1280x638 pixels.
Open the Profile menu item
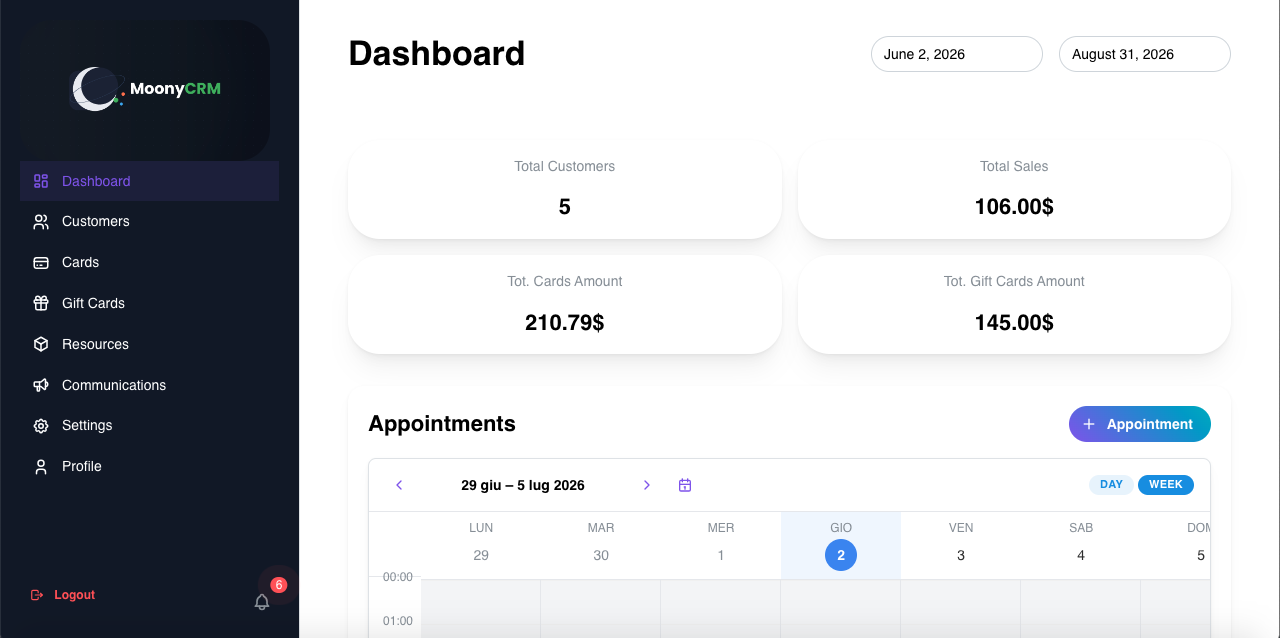(x=150, y=467)
